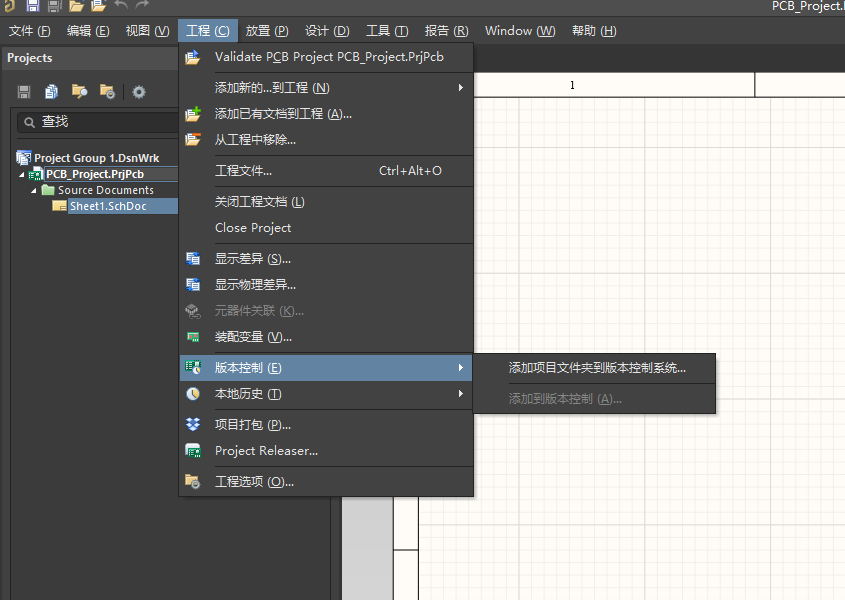Choose 显示差异 (S)... entry

point(326,259)
